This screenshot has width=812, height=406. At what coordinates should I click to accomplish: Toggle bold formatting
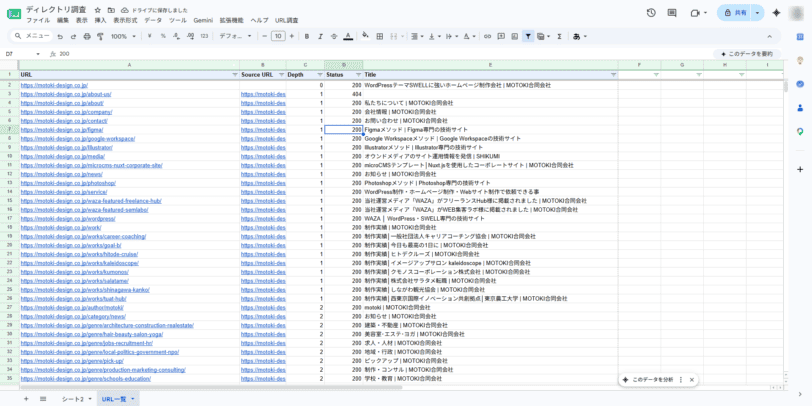click(x=307, y=36)
